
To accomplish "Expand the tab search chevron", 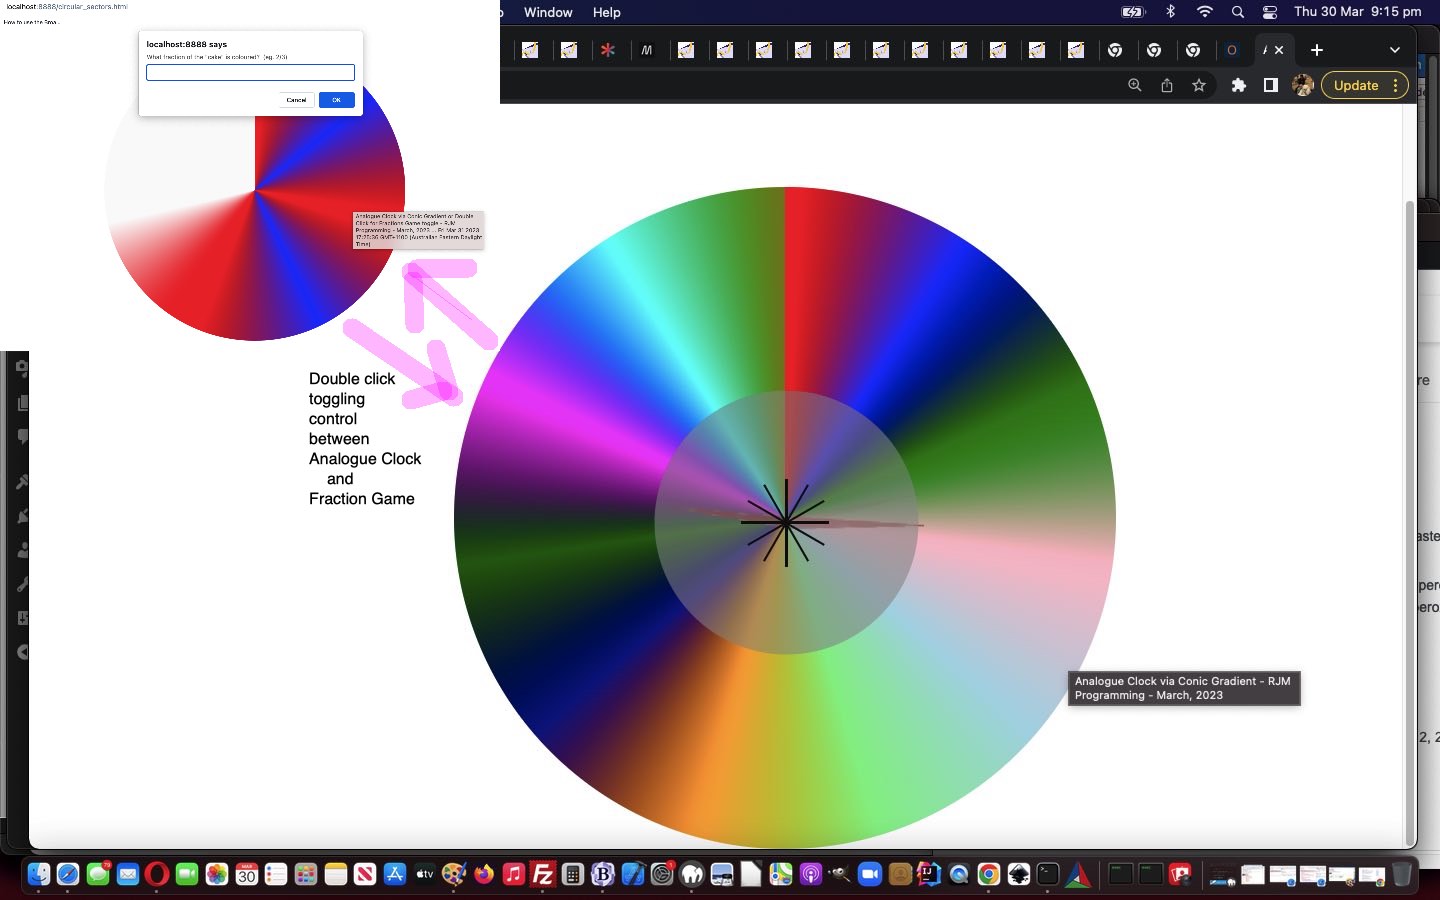I will point(1394,50).
